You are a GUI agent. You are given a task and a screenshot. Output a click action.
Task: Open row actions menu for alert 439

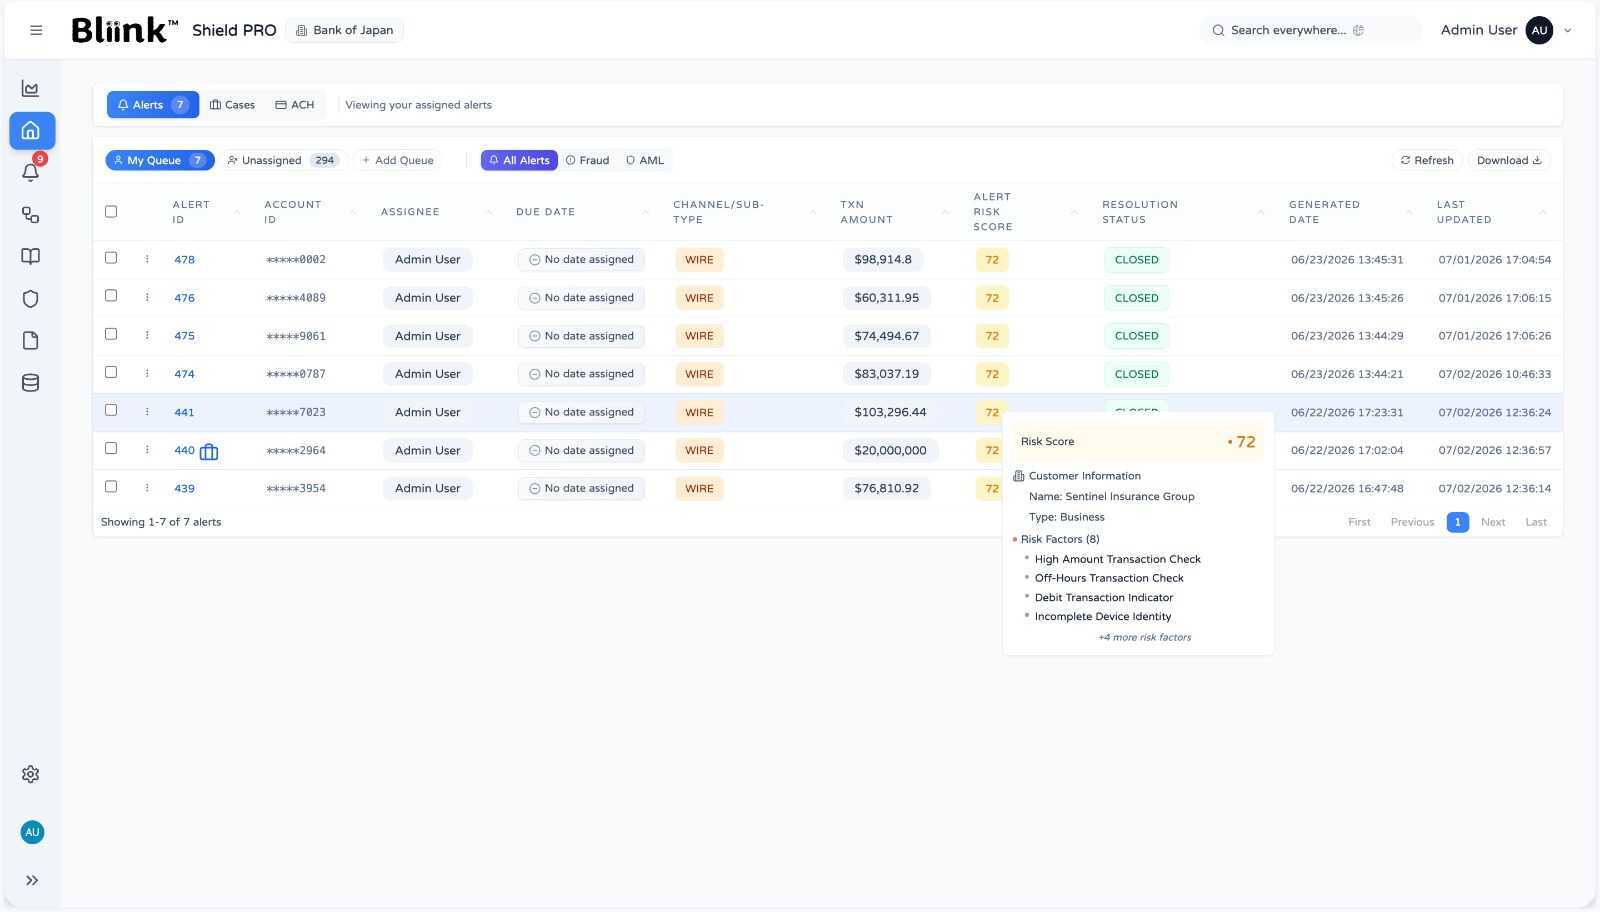[x=147, y=488]
